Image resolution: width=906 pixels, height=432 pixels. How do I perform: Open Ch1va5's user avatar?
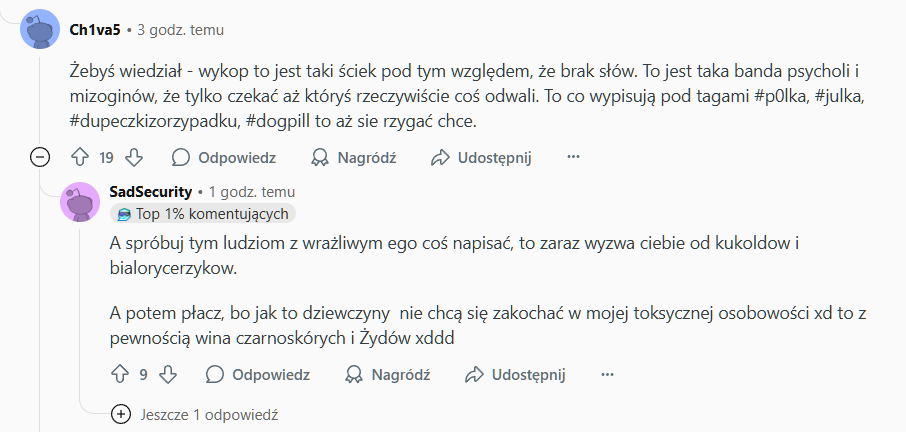click(x=39, y=29)
